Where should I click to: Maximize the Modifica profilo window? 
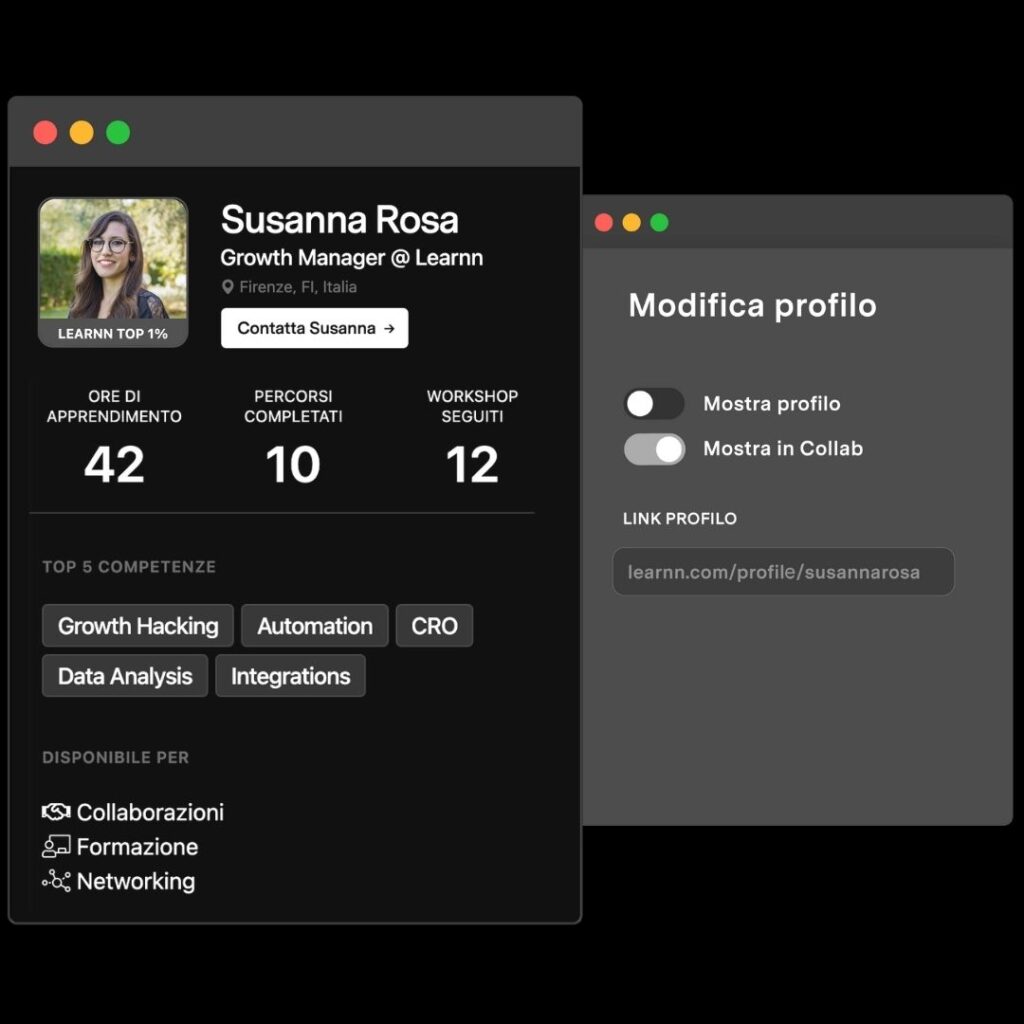(x=660, y=223)
